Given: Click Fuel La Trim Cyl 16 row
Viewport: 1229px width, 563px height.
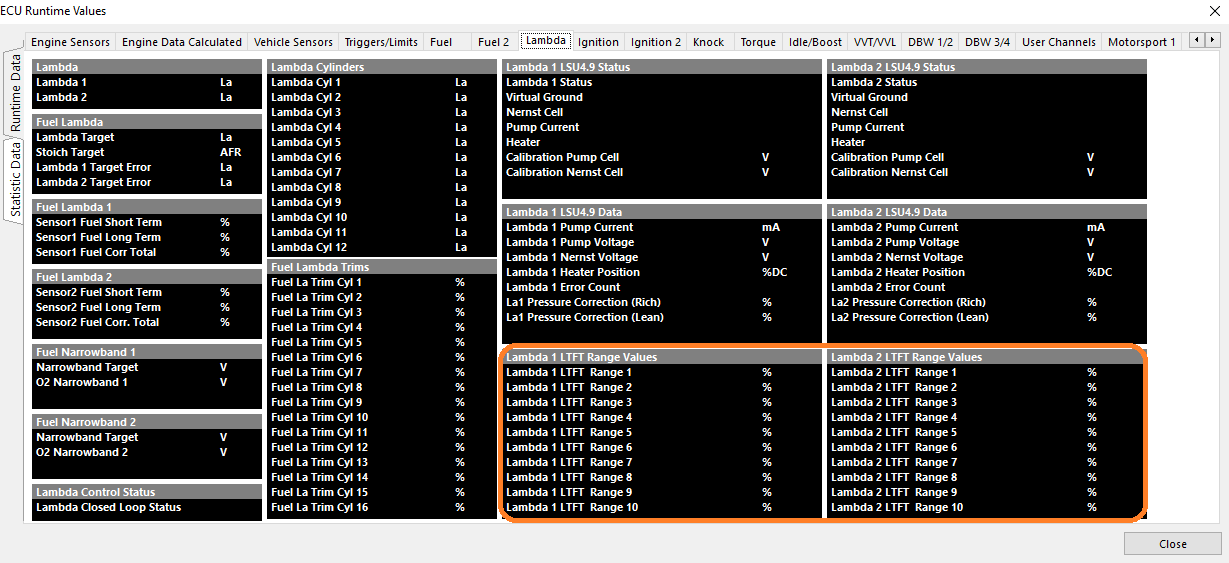Looking at the screenshot, I should point(382,507).
